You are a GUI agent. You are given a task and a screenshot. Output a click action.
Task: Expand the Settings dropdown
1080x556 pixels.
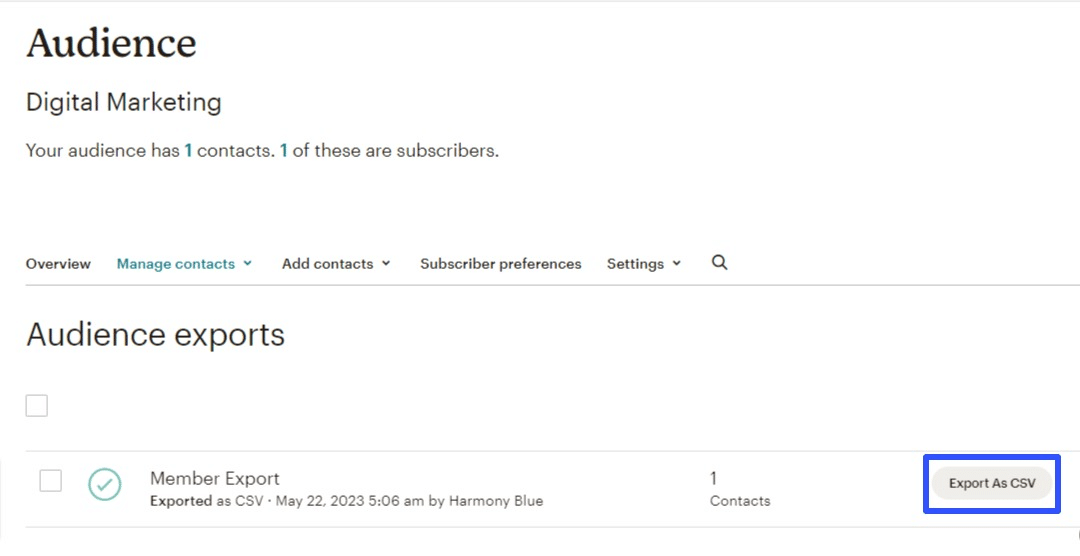(644, 264)
